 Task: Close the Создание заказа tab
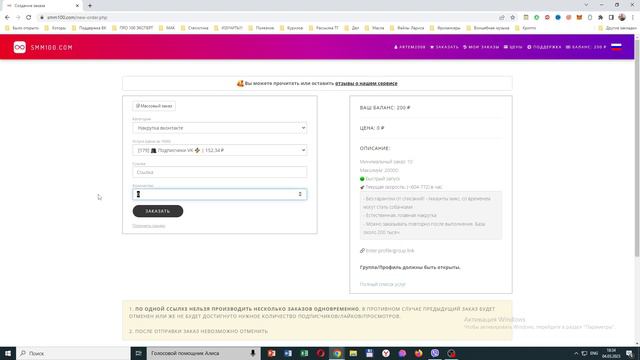click(77, 6)
